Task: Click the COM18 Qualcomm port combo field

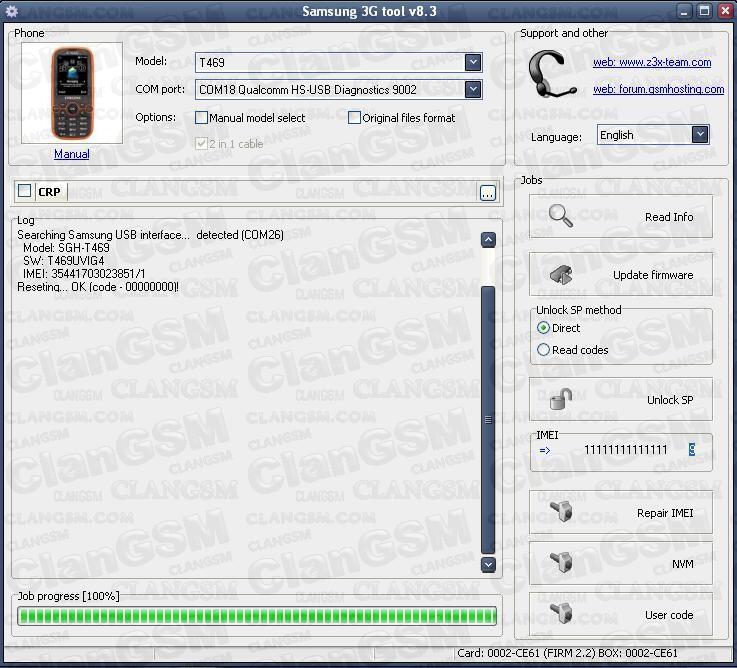Action: pos(338,89)
